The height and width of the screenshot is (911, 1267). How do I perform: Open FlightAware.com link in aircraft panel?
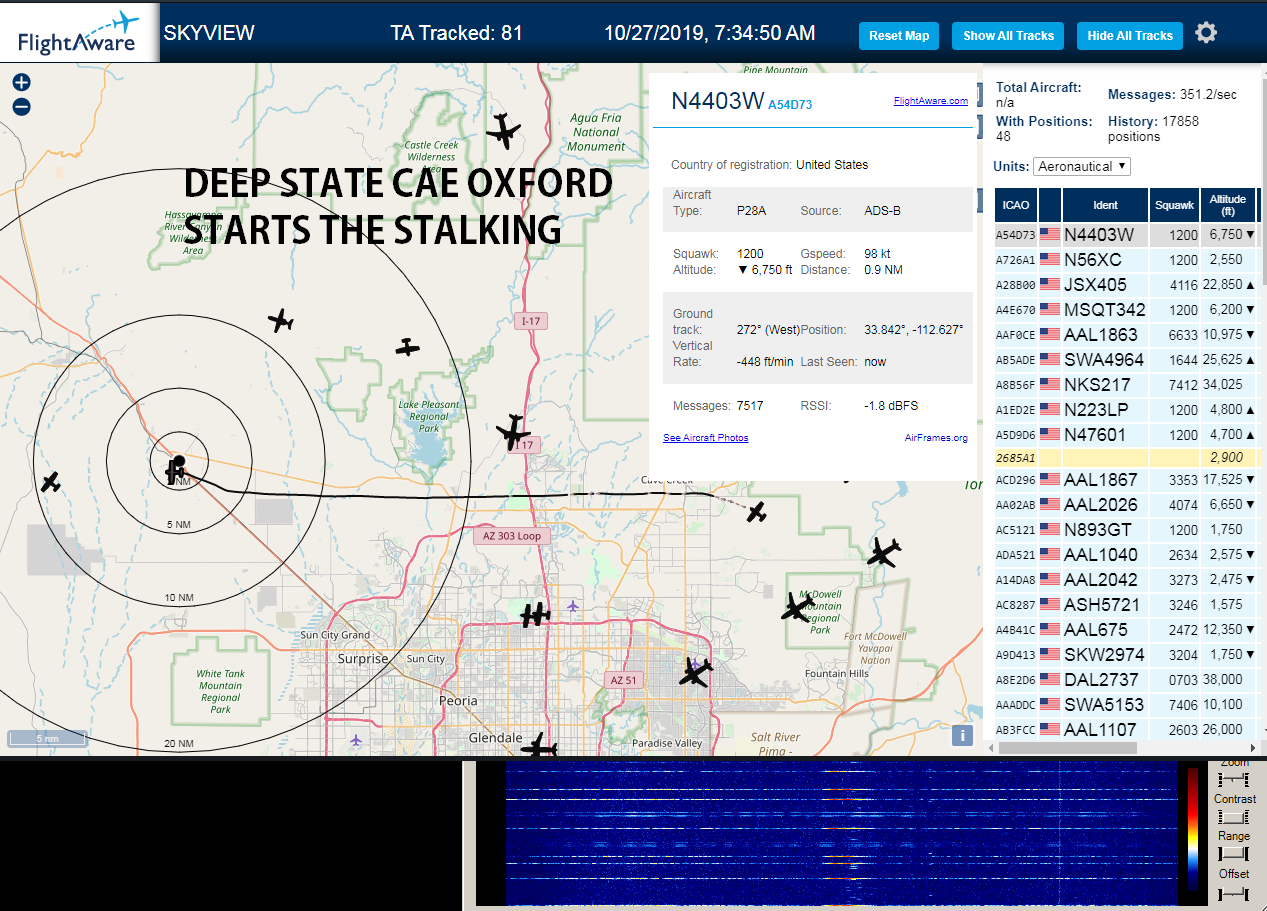930,101
